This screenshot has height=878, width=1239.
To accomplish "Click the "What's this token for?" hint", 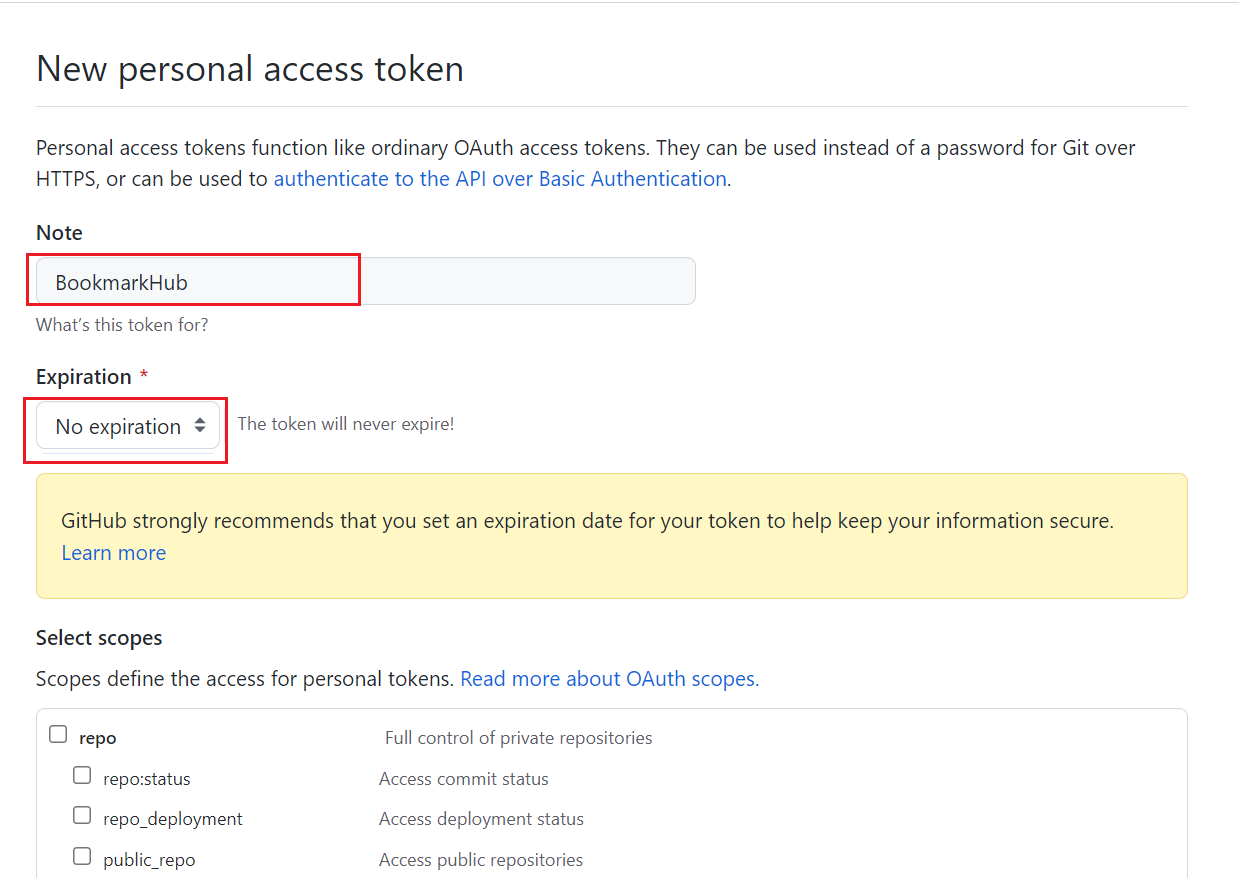I will coord(122,325).
